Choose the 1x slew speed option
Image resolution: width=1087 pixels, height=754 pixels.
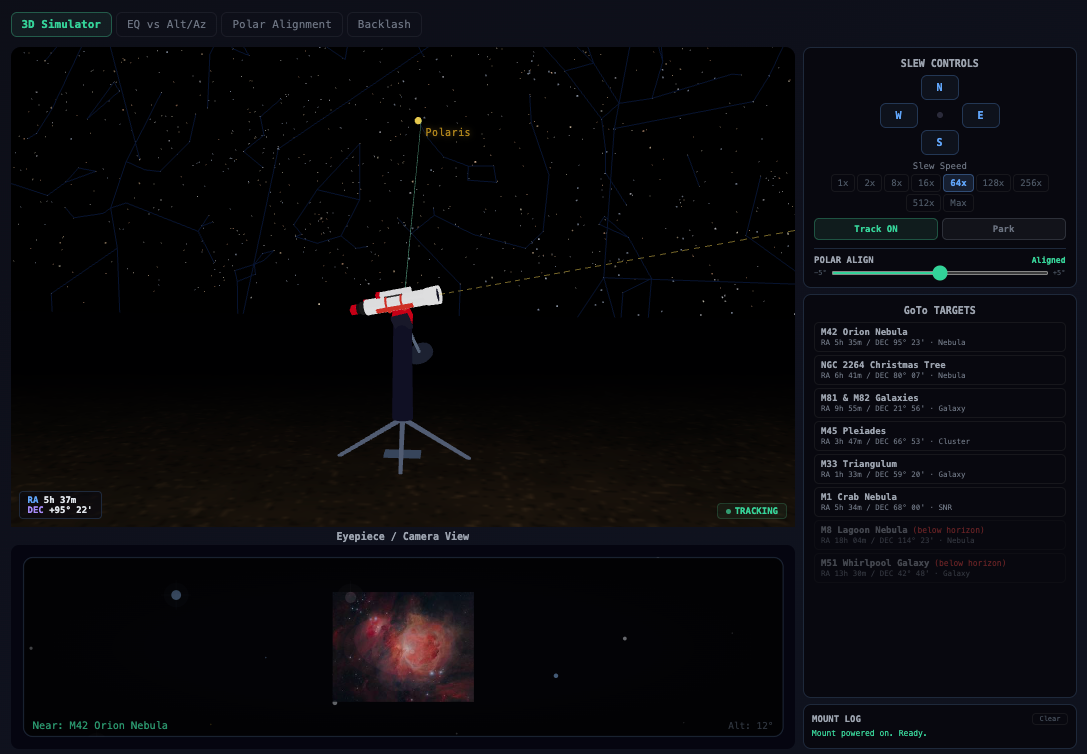click(x=842, y=182)
